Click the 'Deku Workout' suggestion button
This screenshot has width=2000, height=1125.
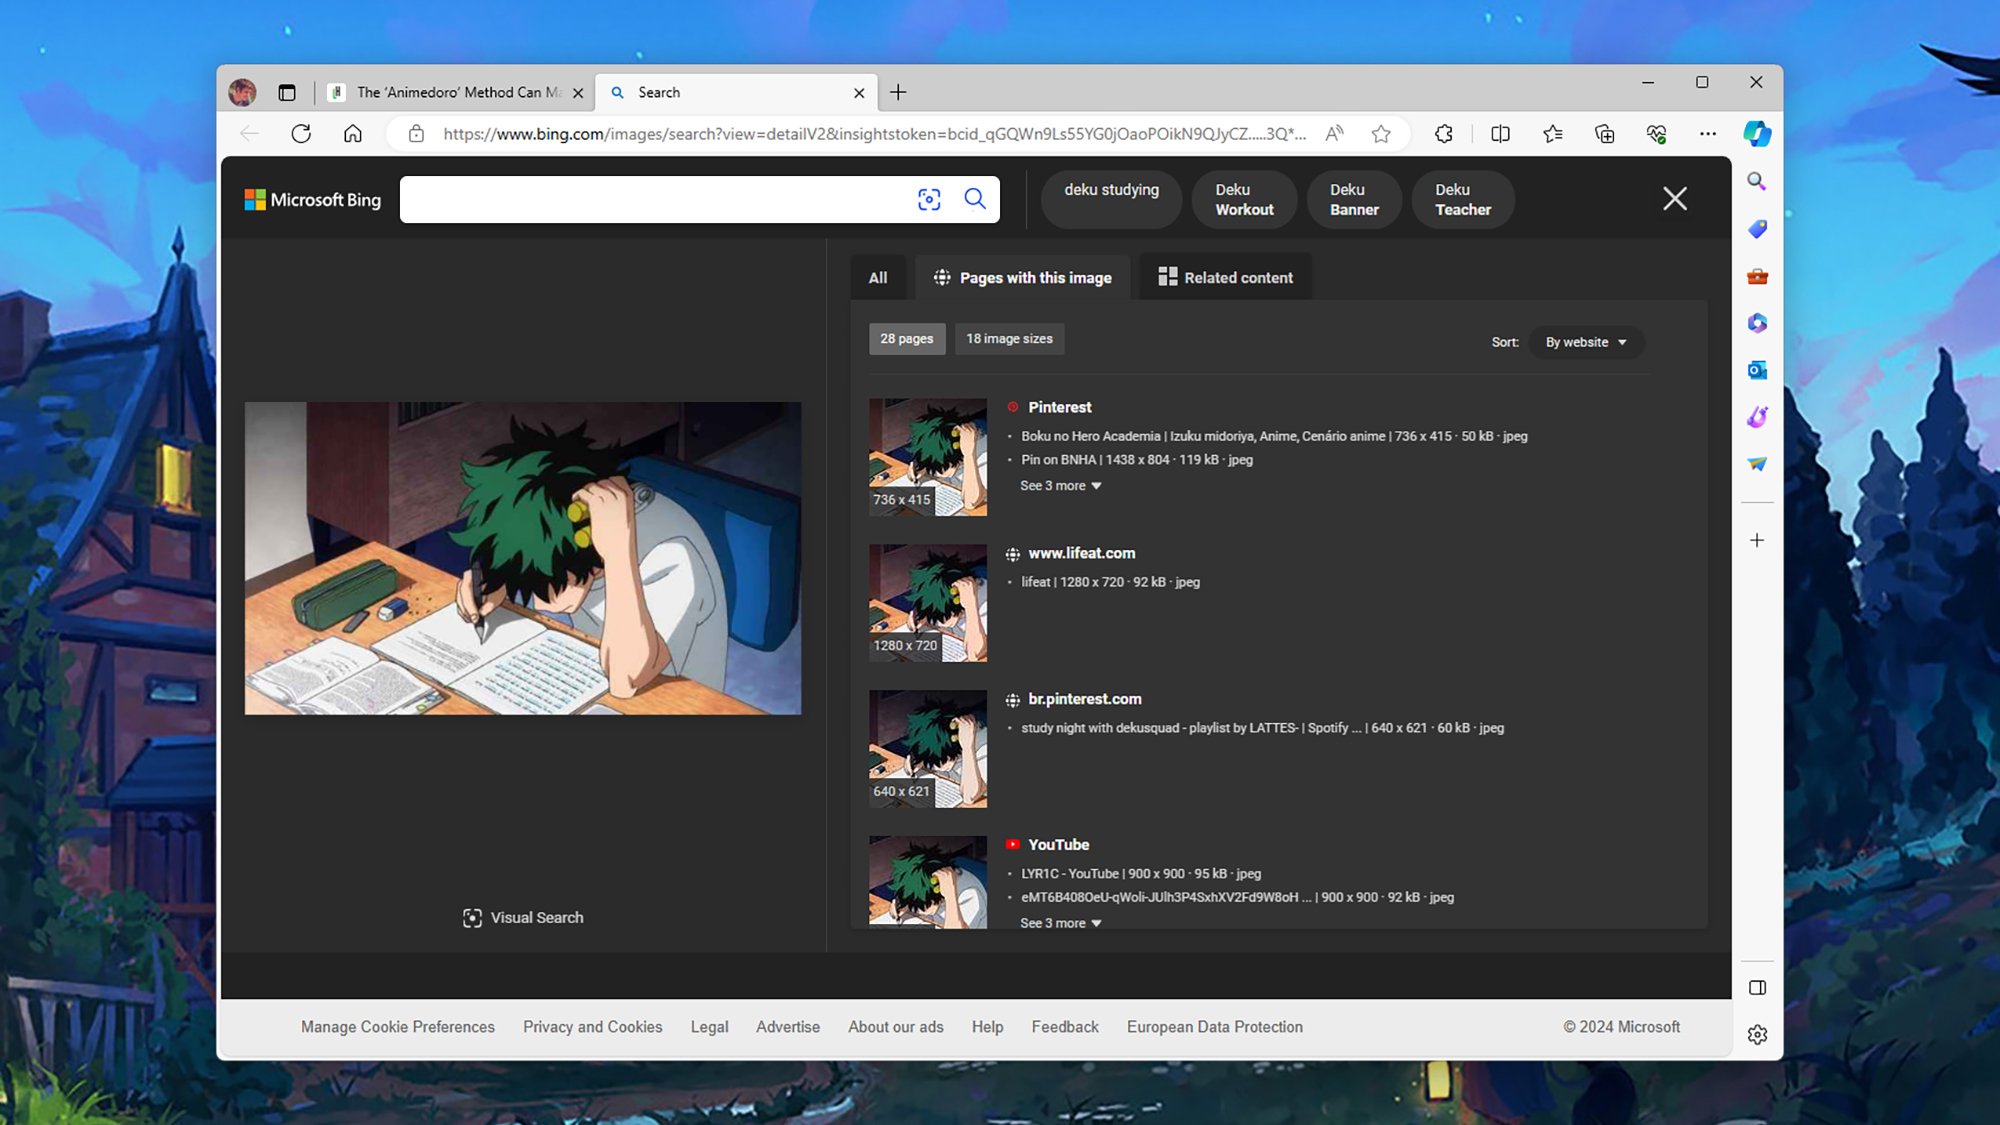point(1243,199)
